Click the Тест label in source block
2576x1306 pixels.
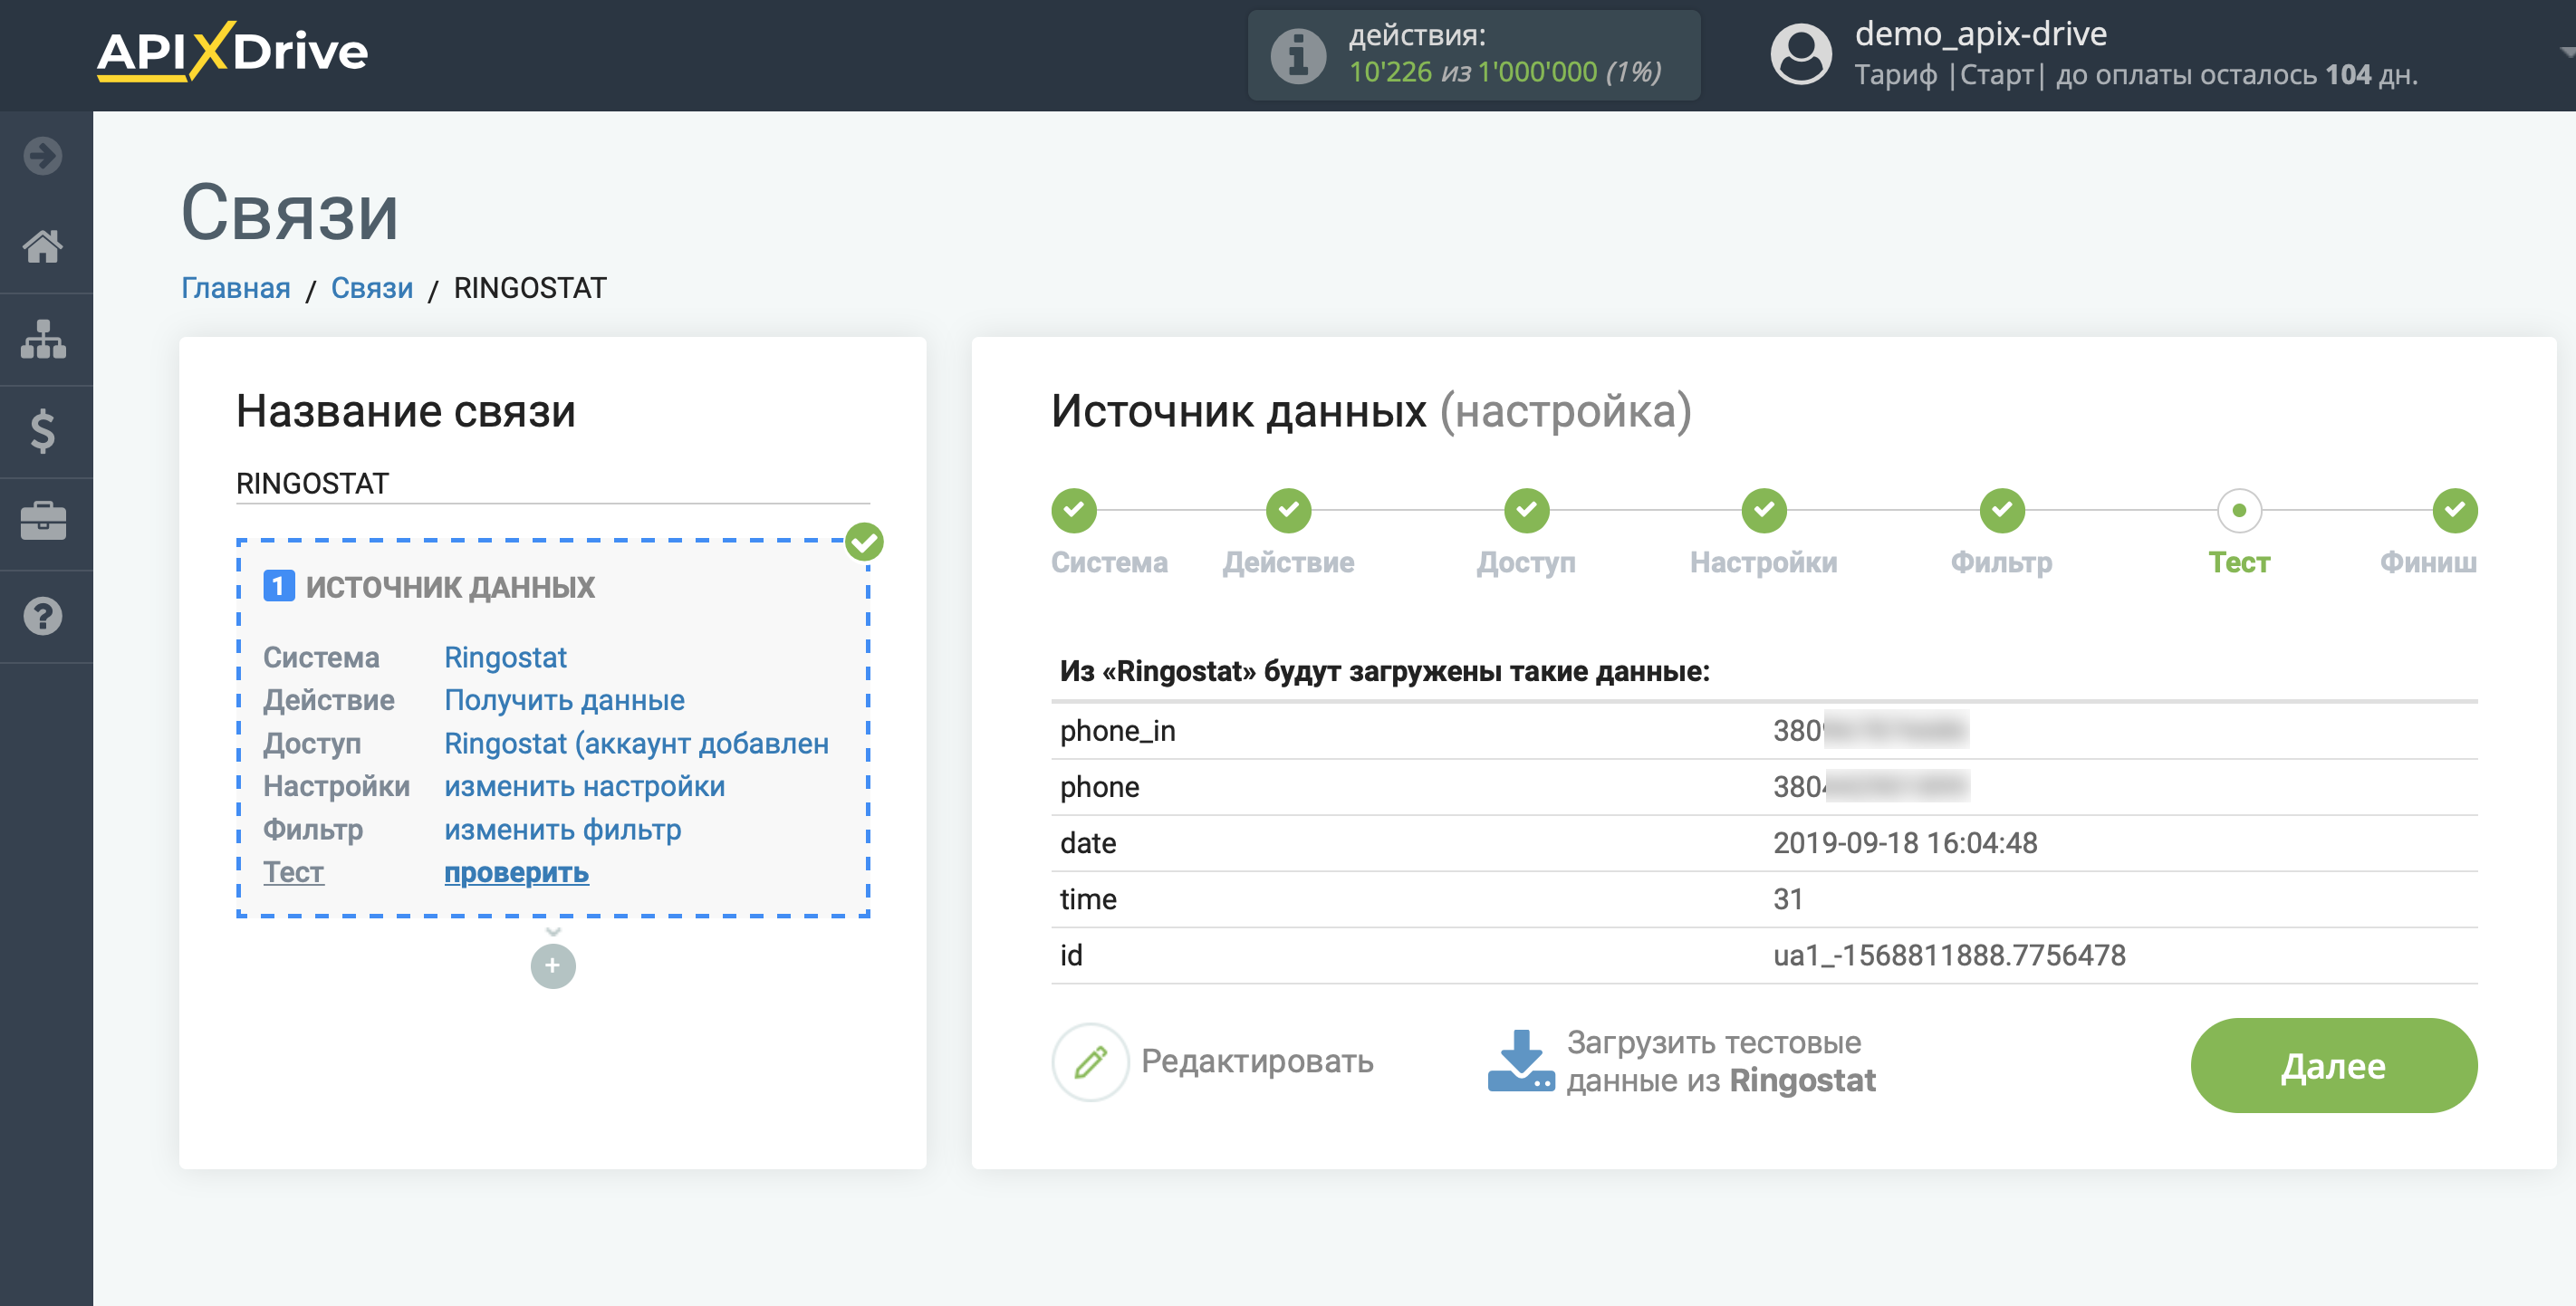[x=293, y=872]
